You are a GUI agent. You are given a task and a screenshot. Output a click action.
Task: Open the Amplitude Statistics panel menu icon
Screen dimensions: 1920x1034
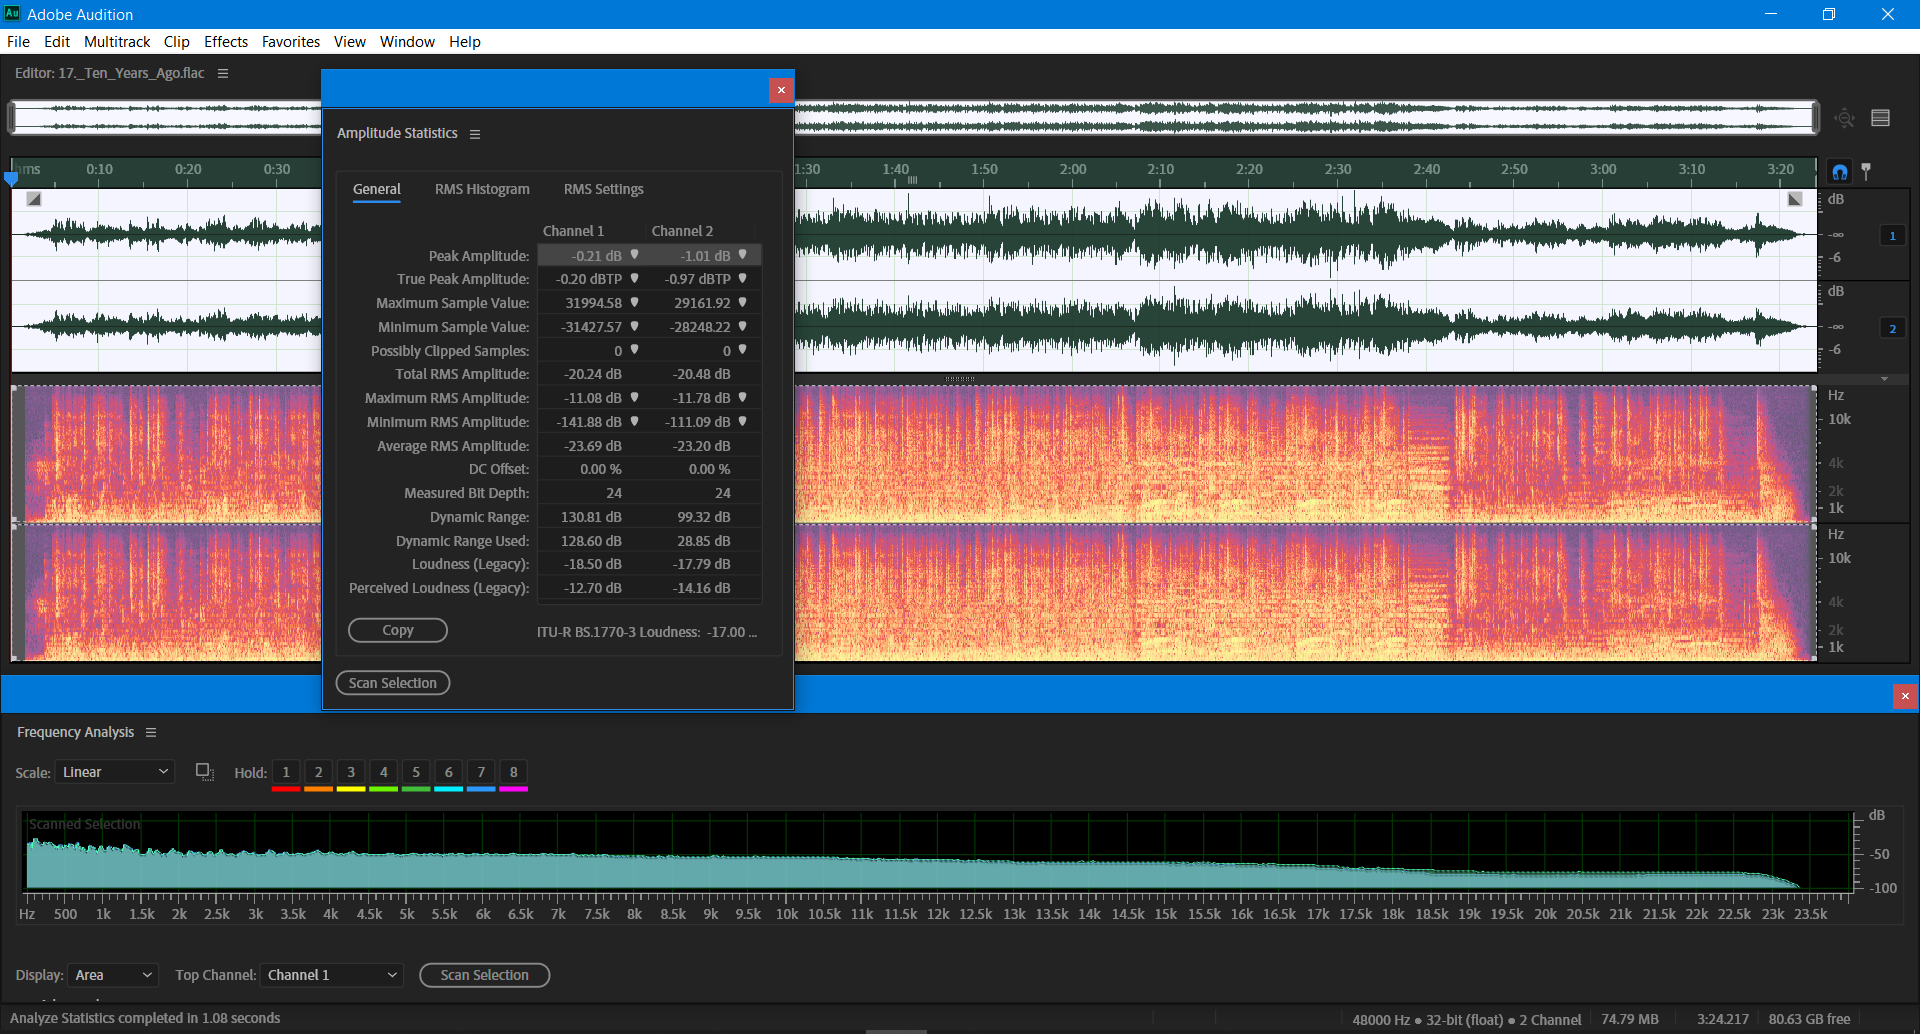coord(475,133)
